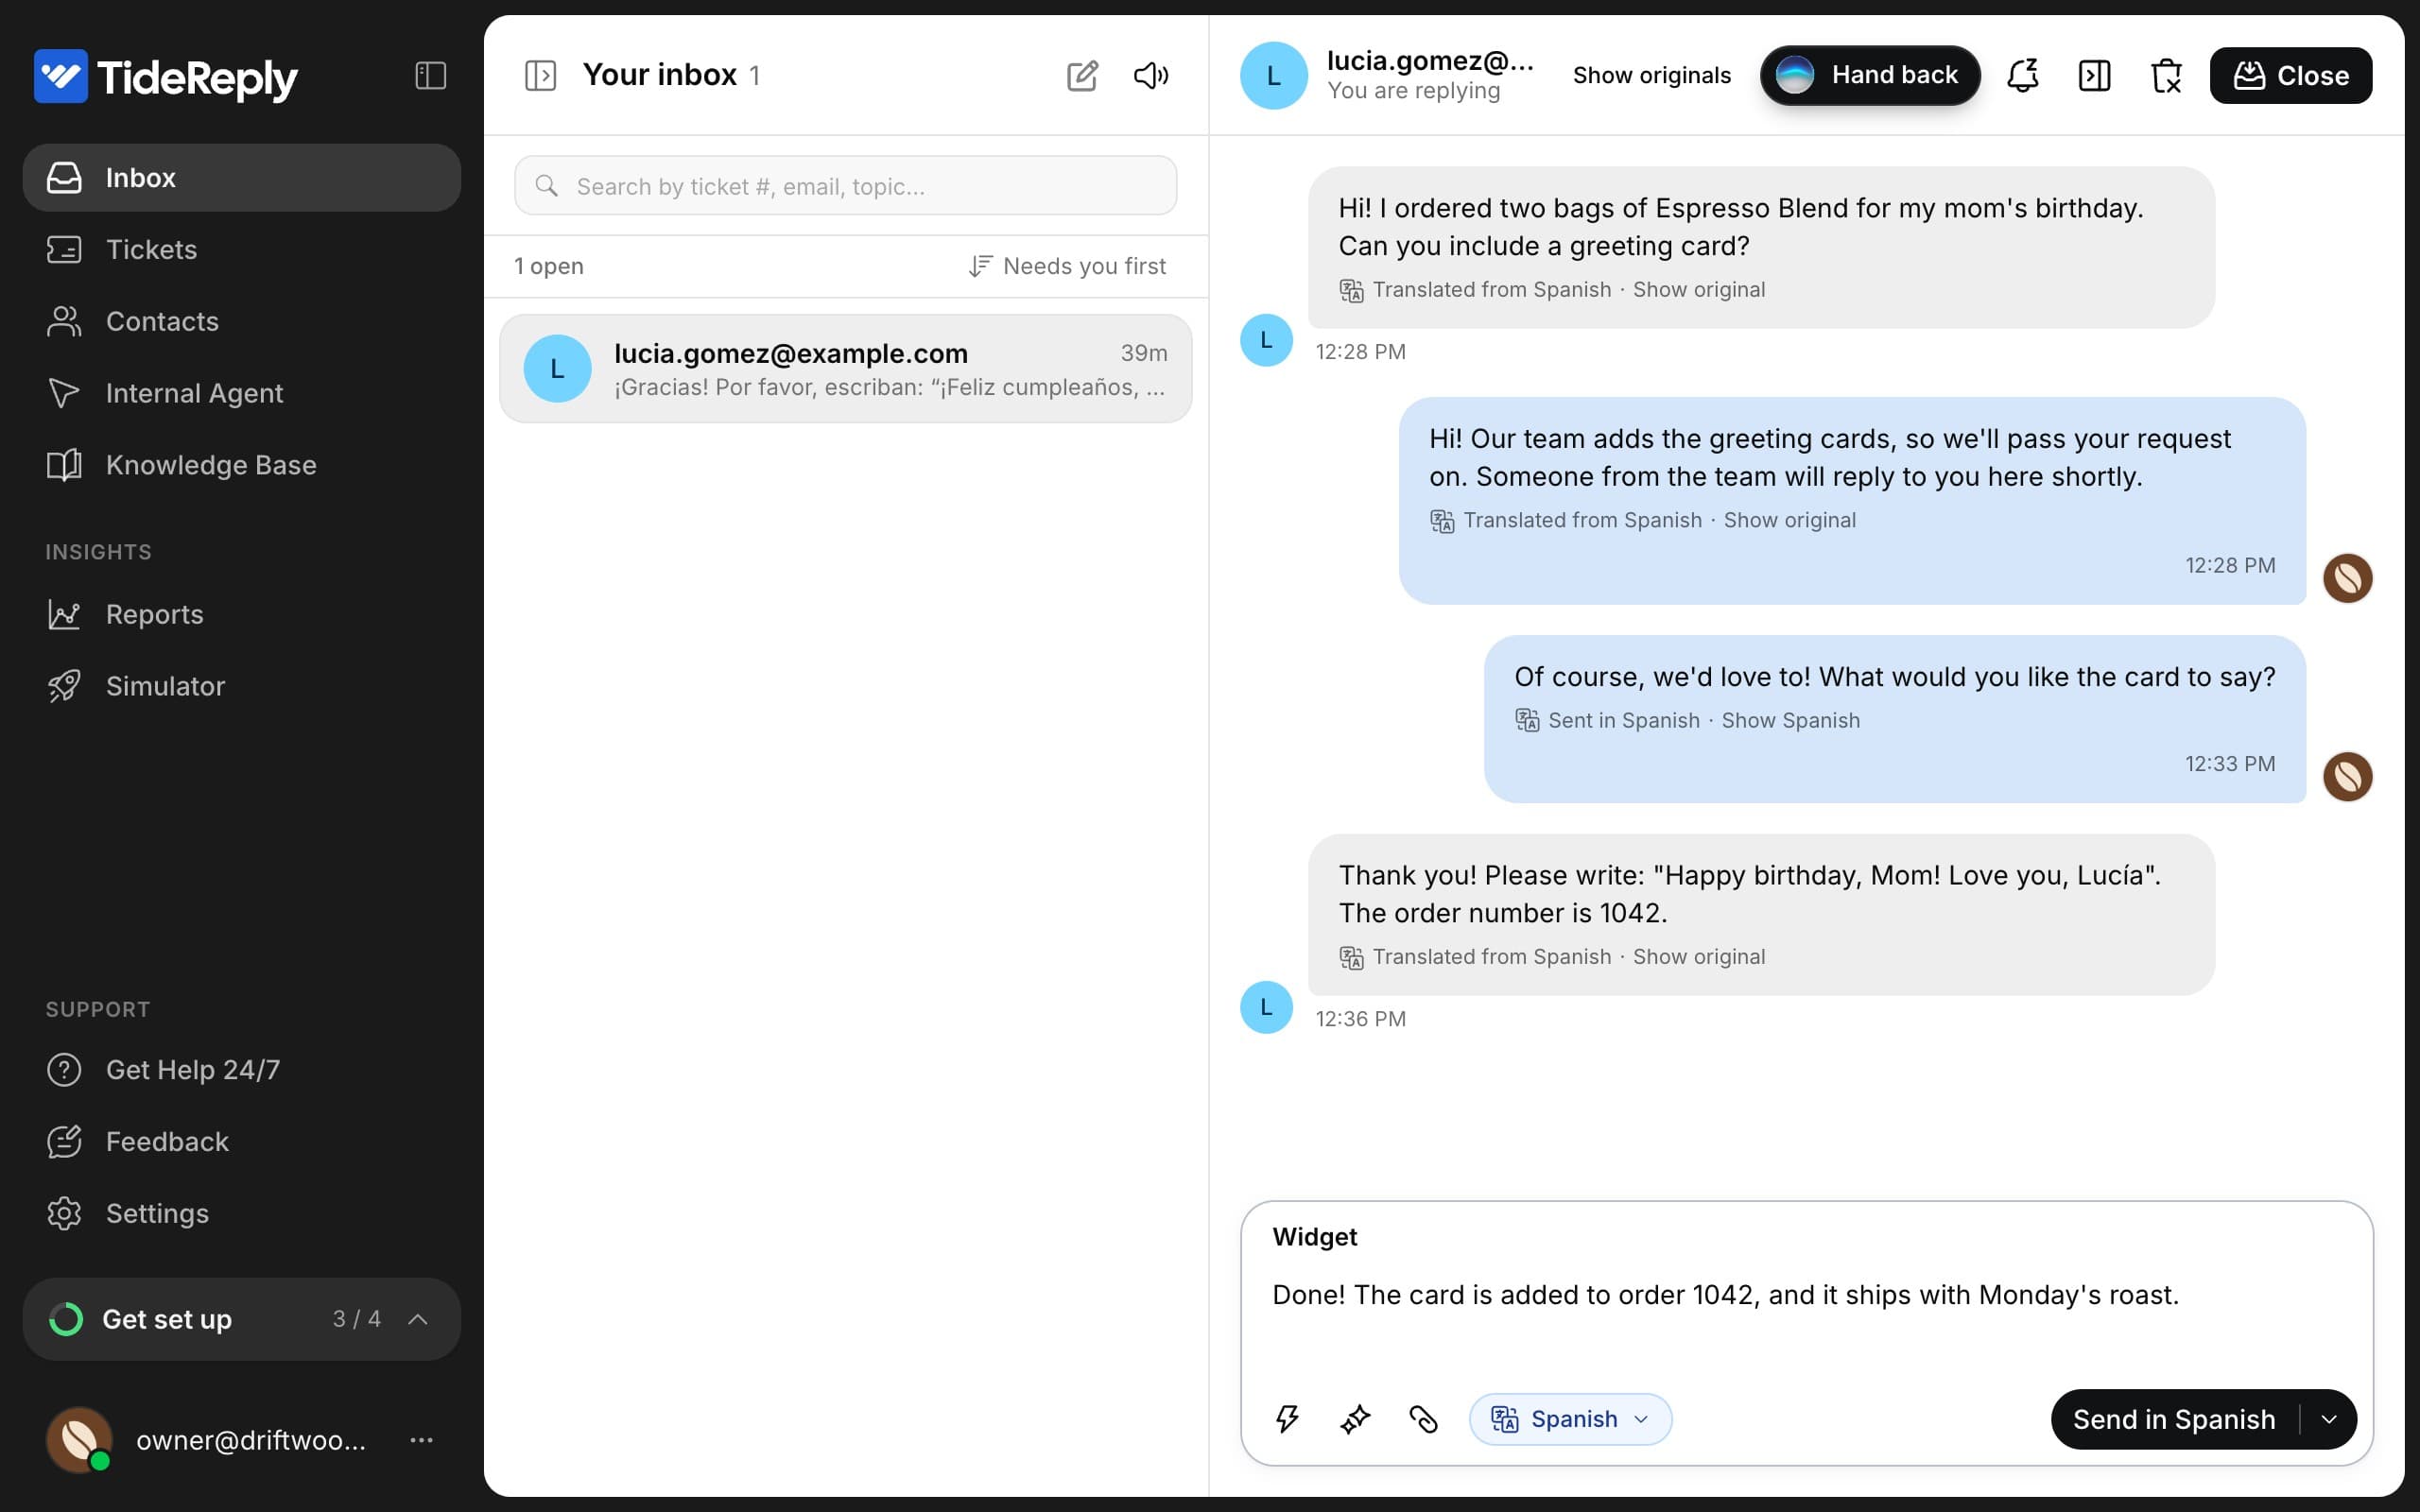Image resolution: width=2420 pixels, height=1512 pixels.
Task: Compose a new conversation
Action: (1082, 75)
